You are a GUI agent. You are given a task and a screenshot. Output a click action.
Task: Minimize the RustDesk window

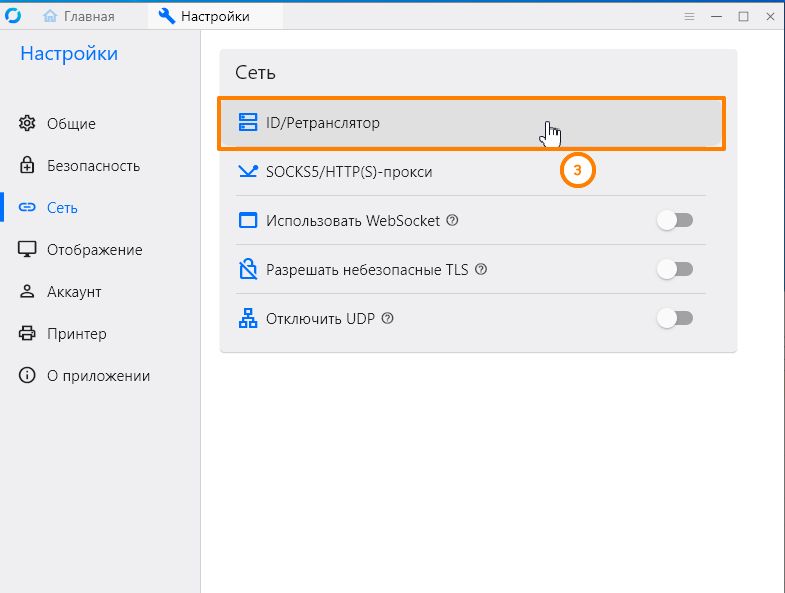(x=716, y=17)
